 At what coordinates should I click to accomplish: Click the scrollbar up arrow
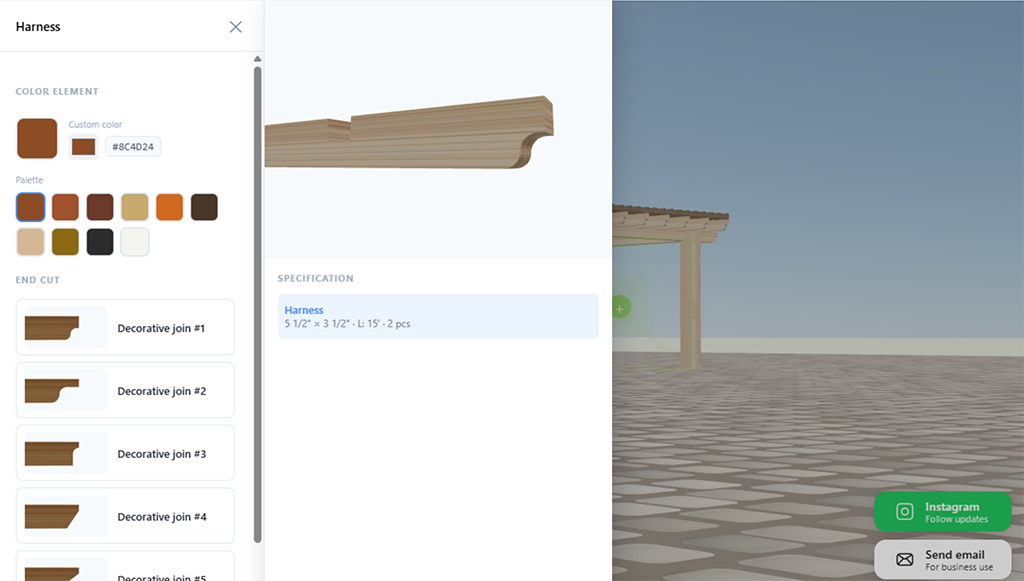pyautogui.click(x=257, y=59)
